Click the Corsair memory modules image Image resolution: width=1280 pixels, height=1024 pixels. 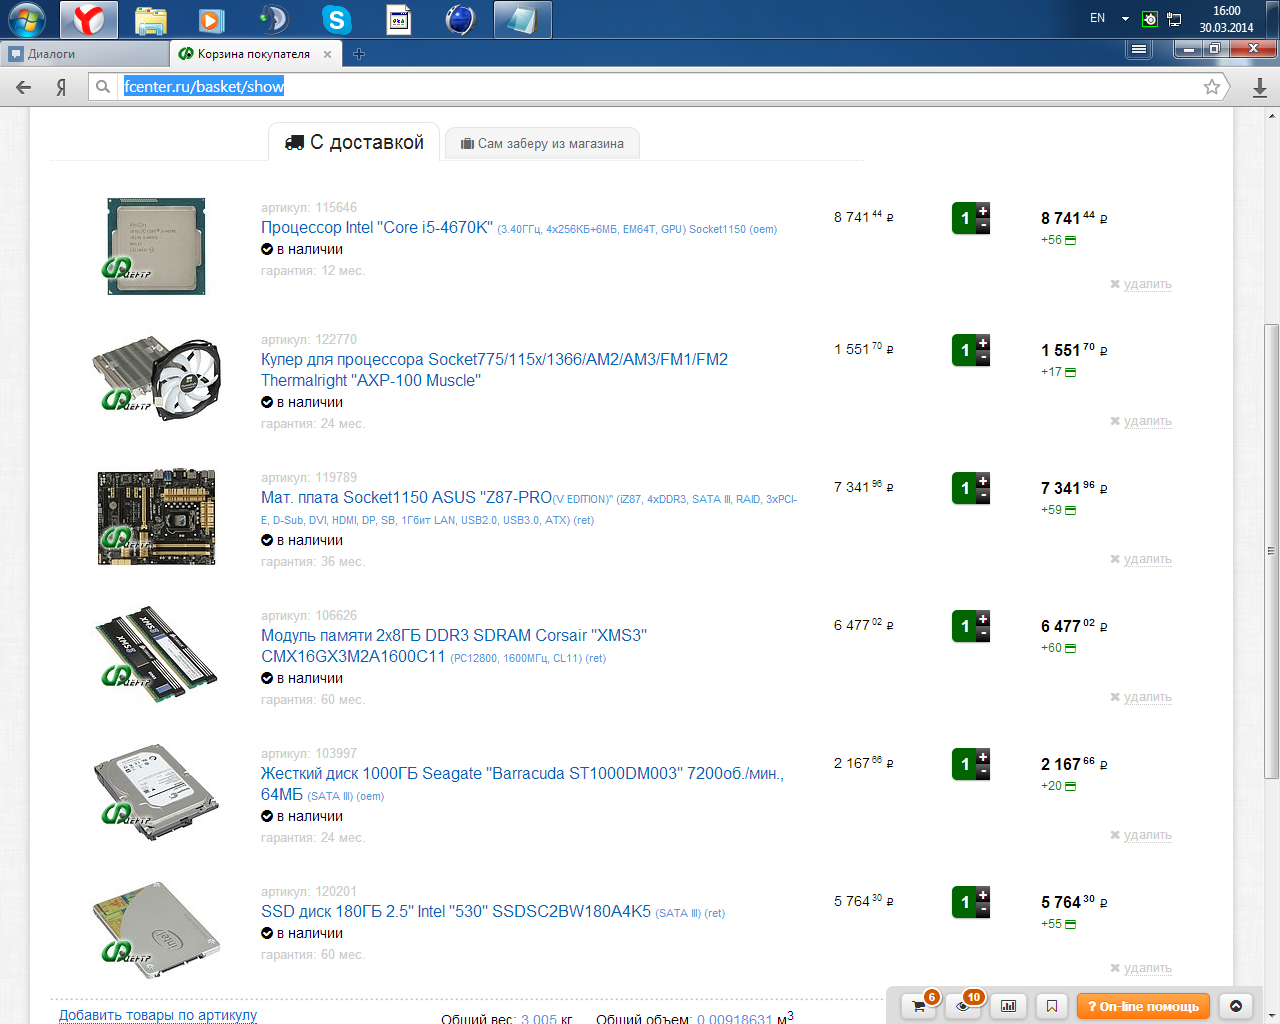point(156,653)
